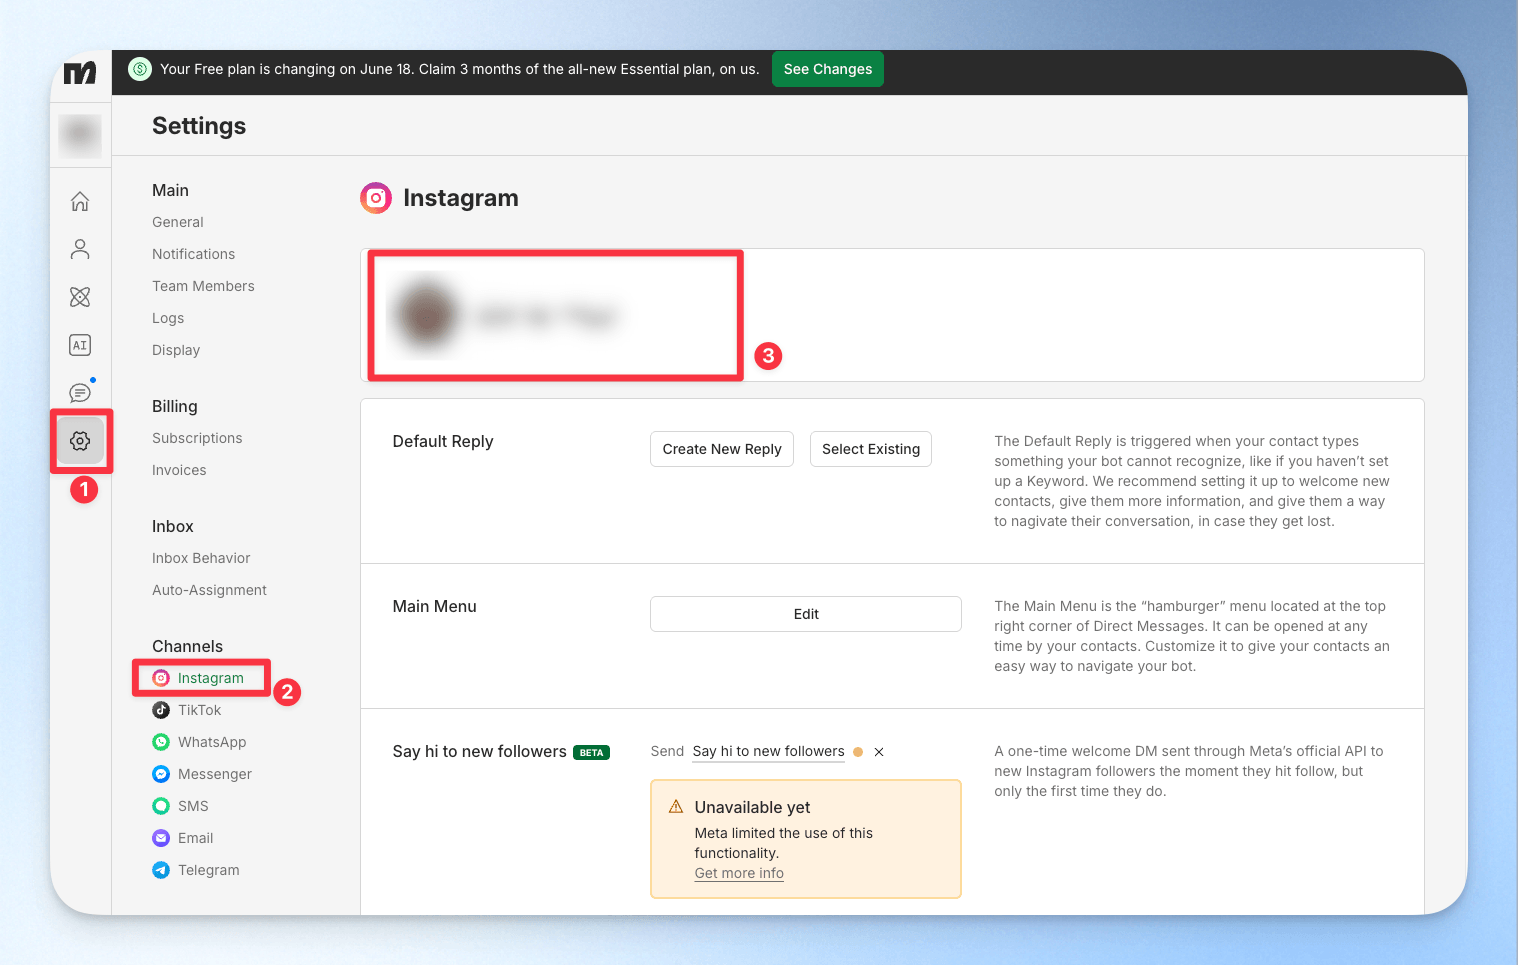Open the Contacts person icon
The image size is (1518, 965).
[80, 249]
